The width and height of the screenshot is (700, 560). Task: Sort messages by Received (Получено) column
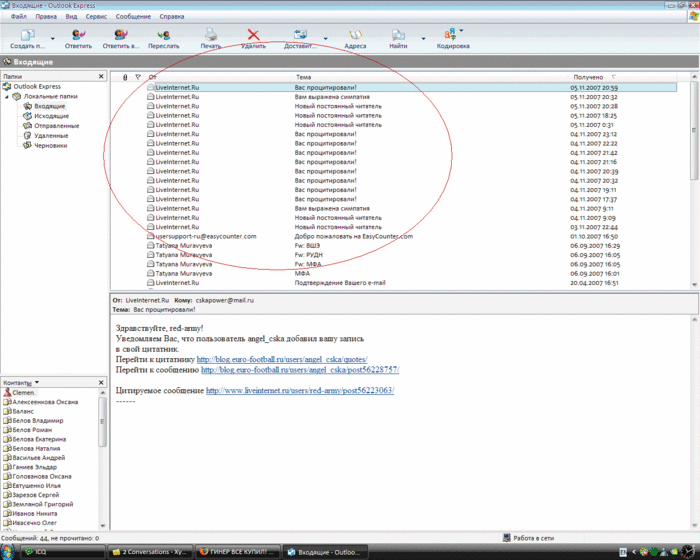(588, 77)
